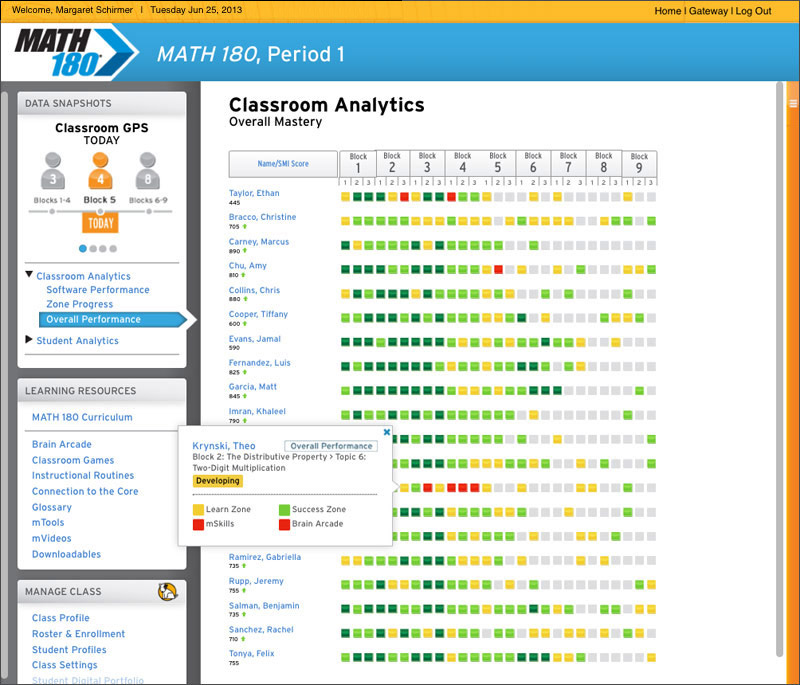Select the Block 8 column header
The width and height of the screenshot is (800, 685).
coord(604,163)
